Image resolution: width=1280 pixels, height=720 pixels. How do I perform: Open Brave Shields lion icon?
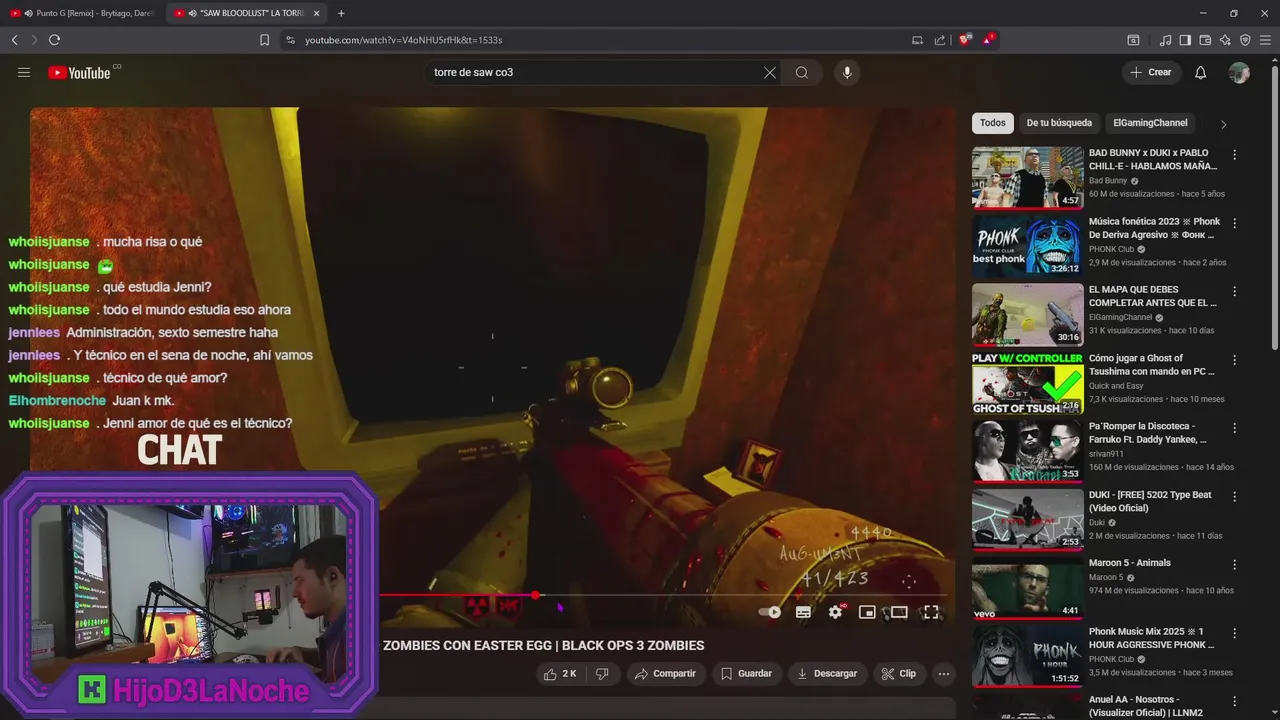tap(964, 40)
